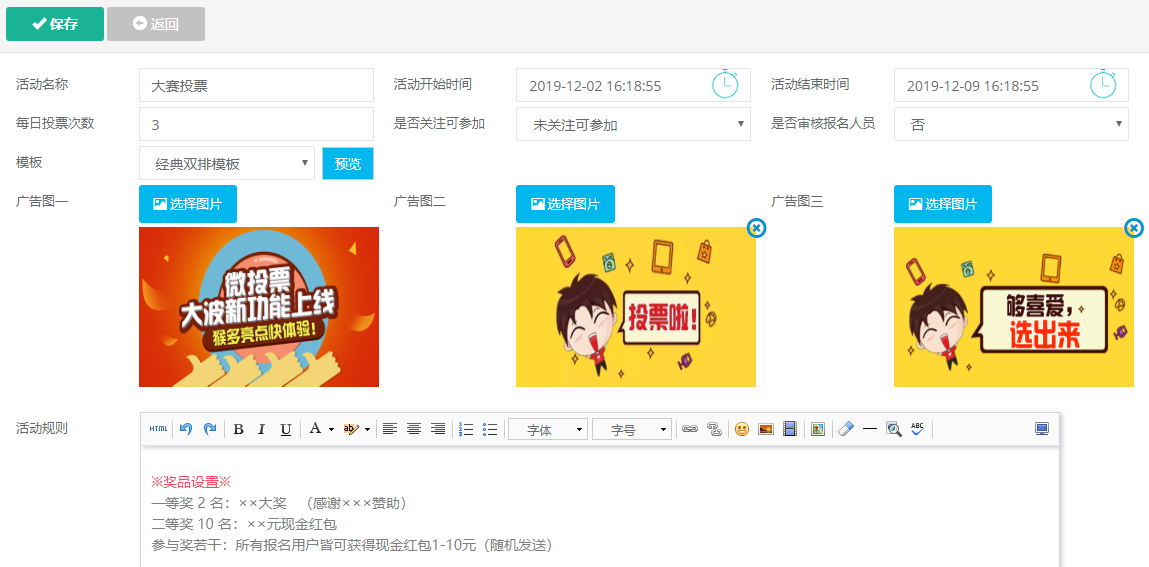Click the 够喜爱选出来 banner thumbnail
This screenshot has height=567, width=1149.
click(1013, 307)
